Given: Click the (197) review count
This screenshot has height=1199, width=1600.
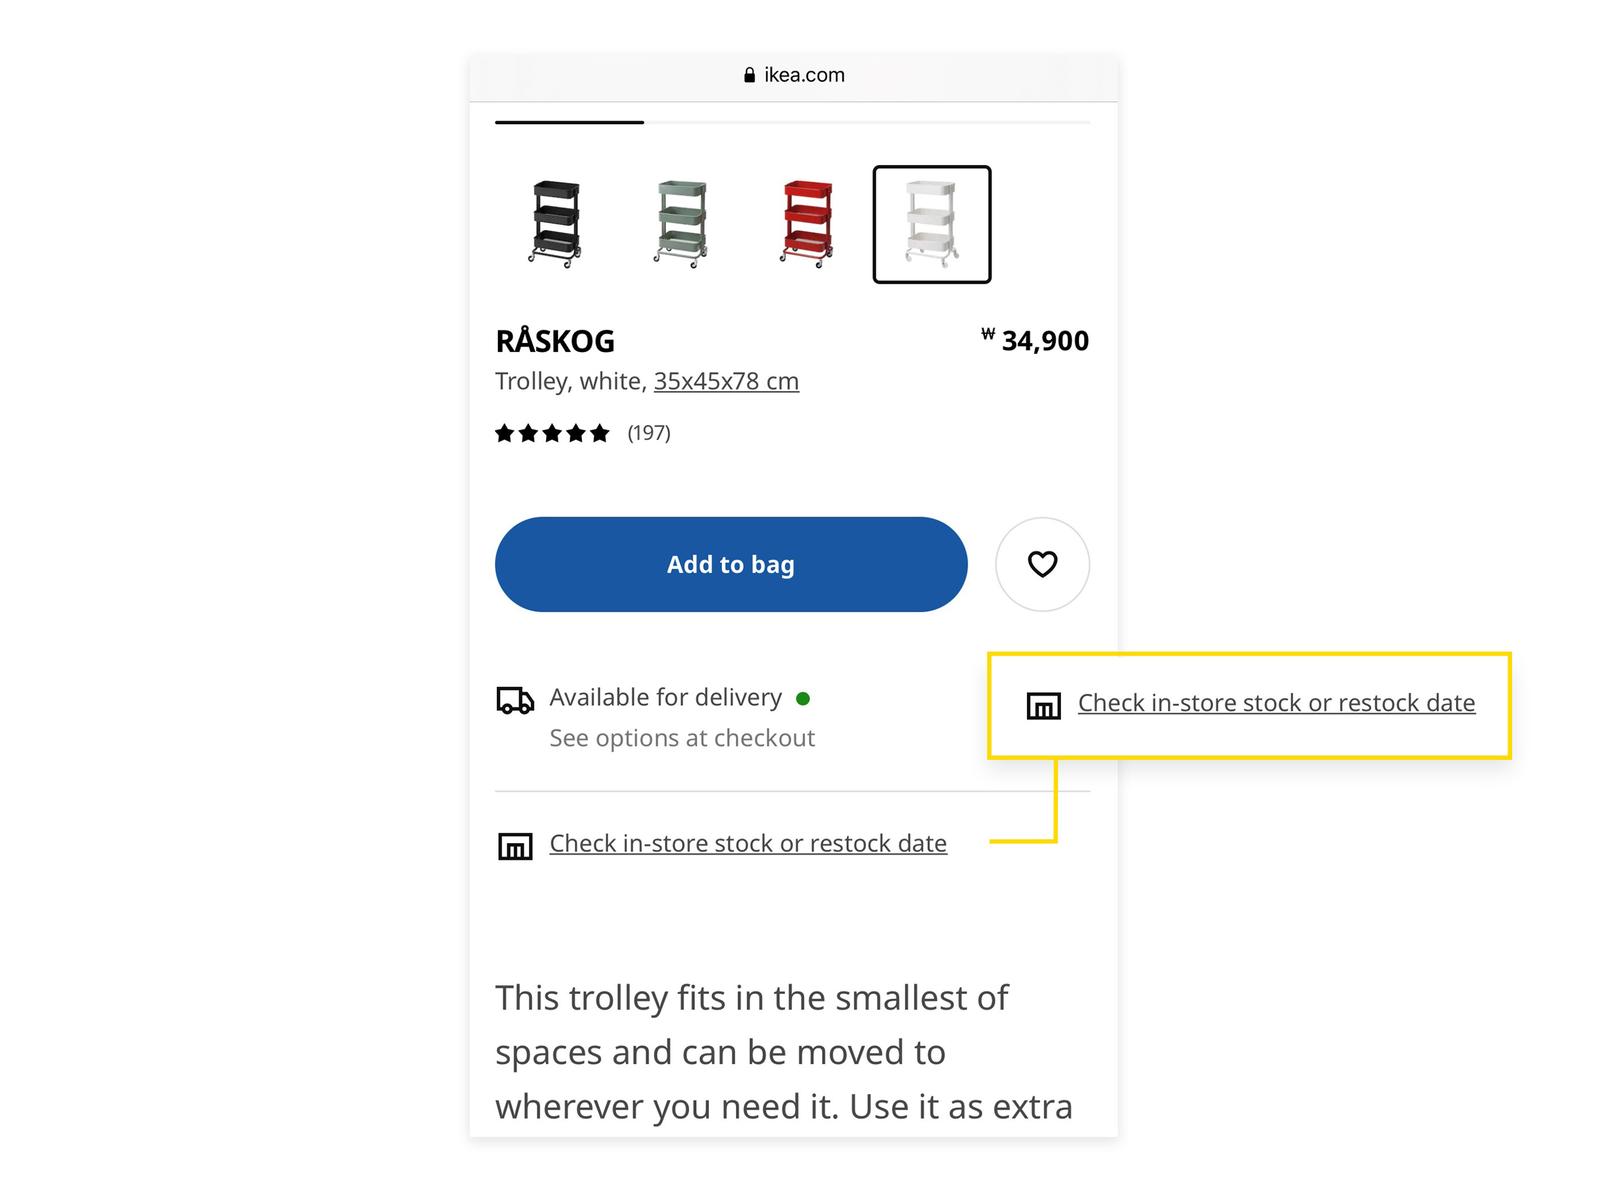Looking at the screenshot, I should (648, 432).
